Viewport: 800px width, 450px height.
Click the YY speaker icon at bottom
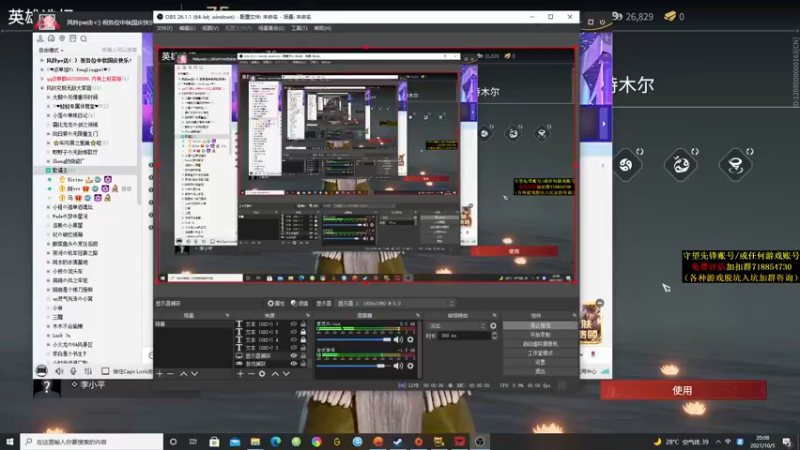pyautogui.click(x=59, y=371)
